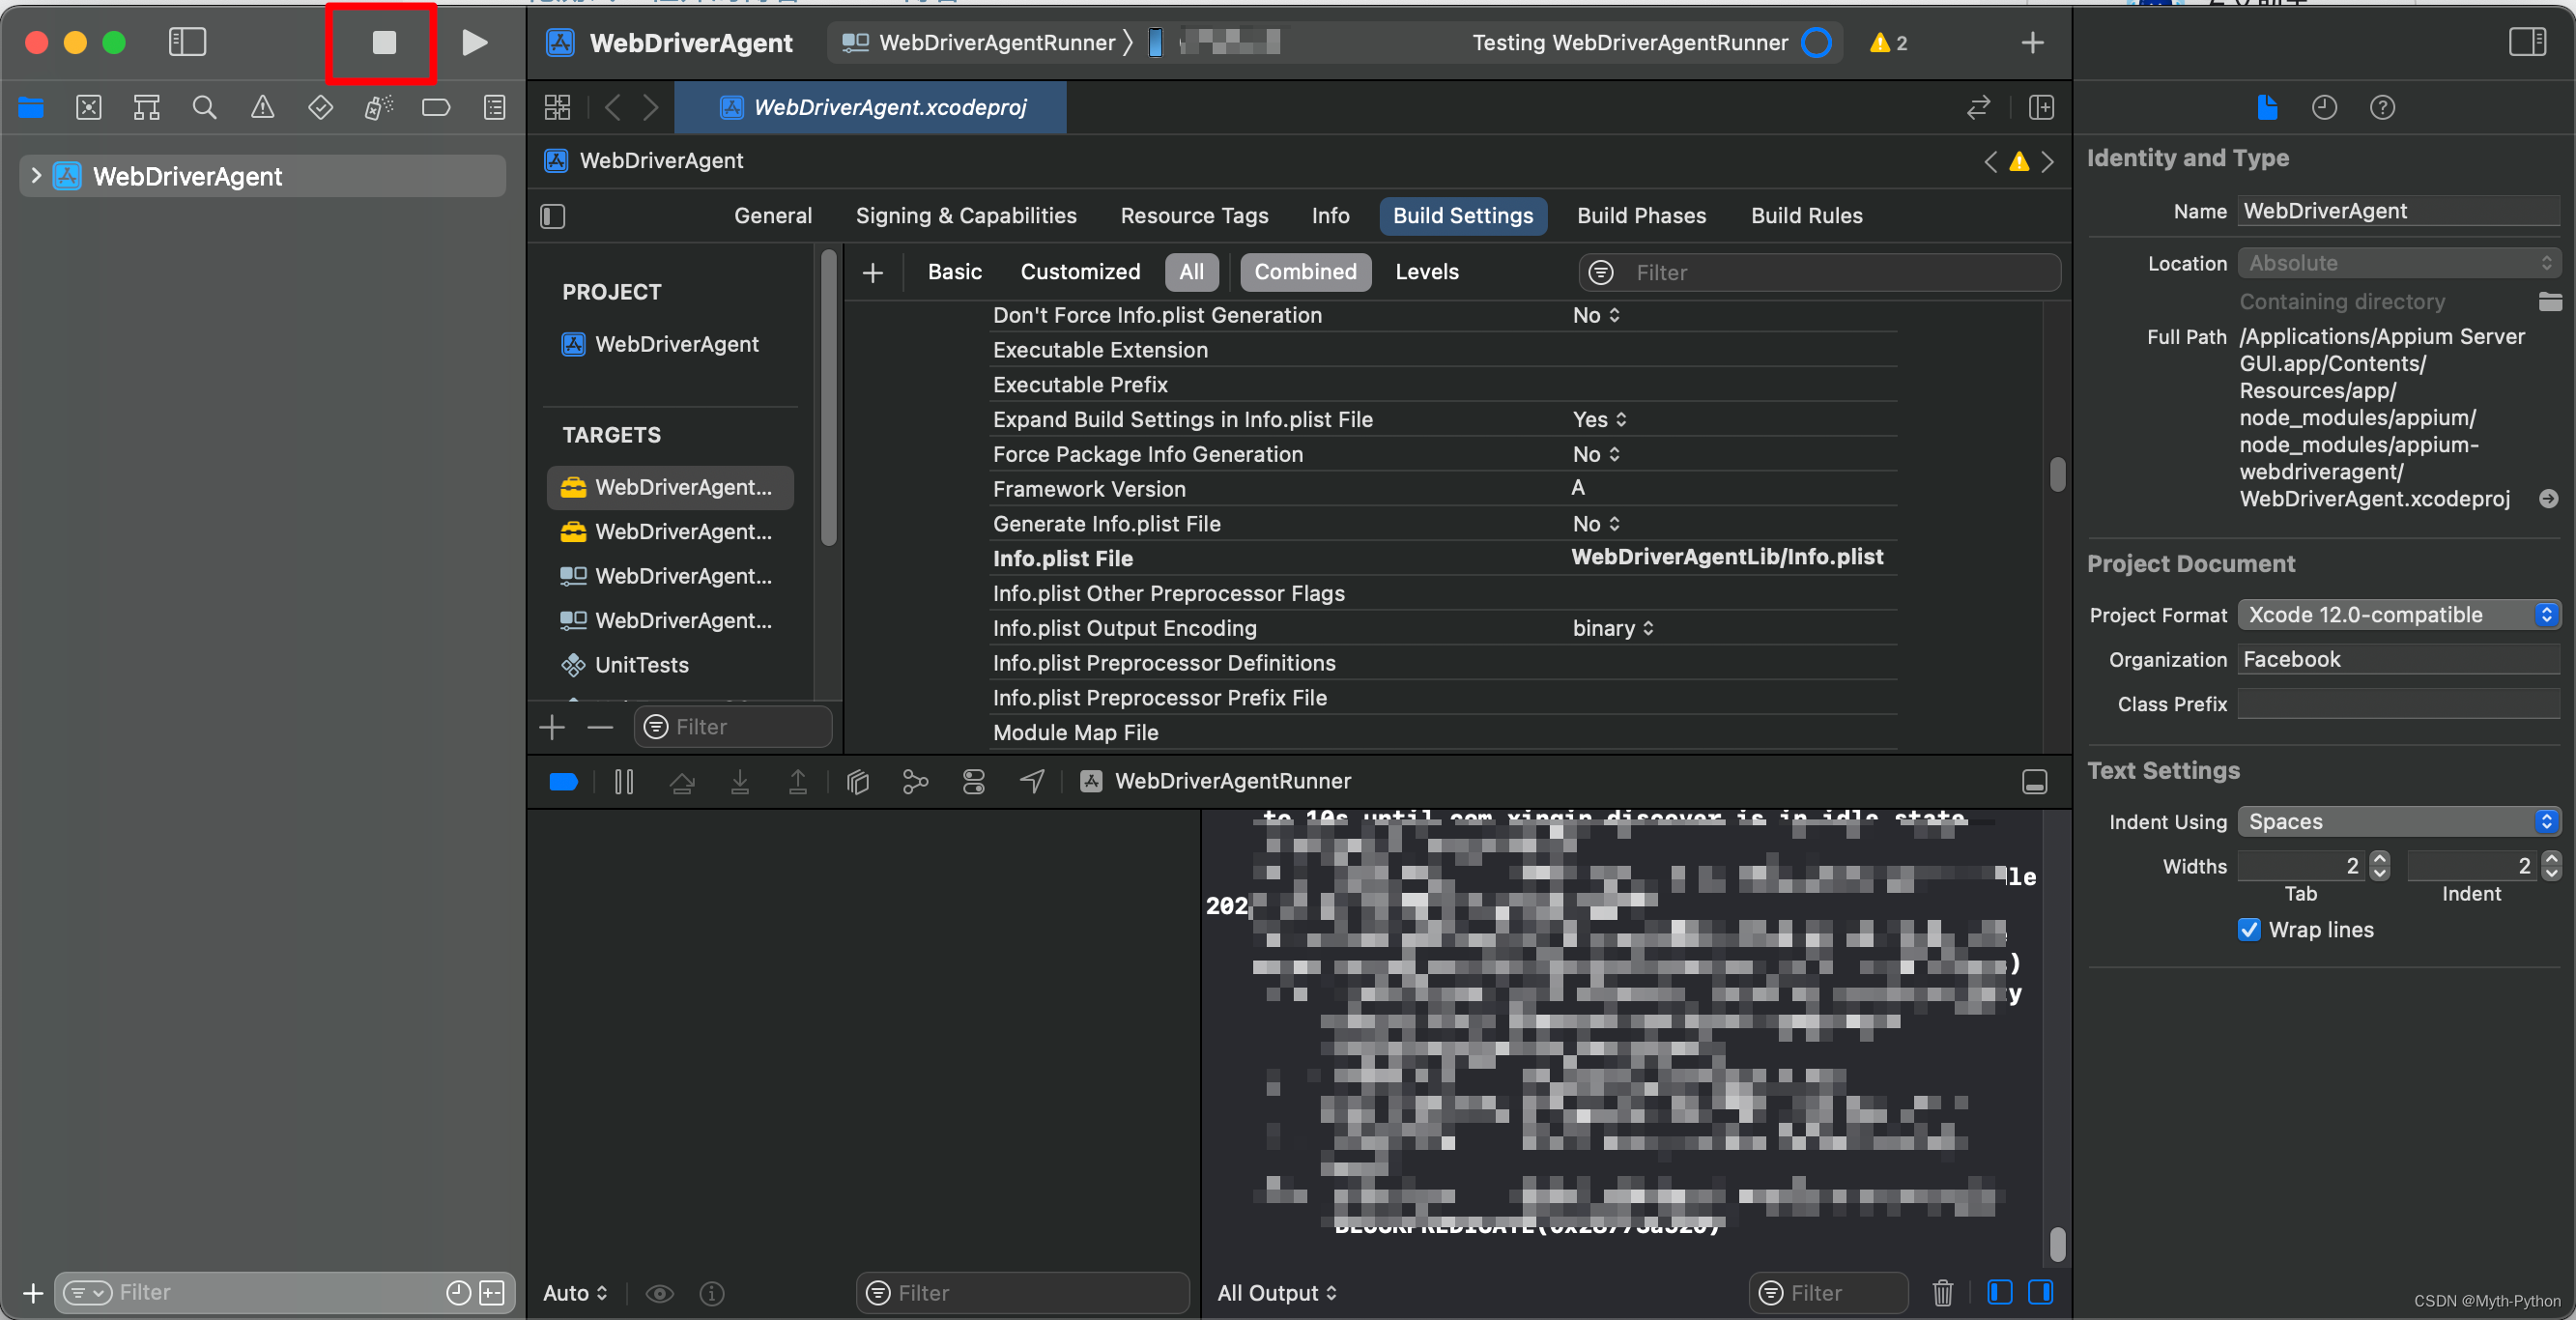Click the Debug Memory Graph icon

point(915,781)
